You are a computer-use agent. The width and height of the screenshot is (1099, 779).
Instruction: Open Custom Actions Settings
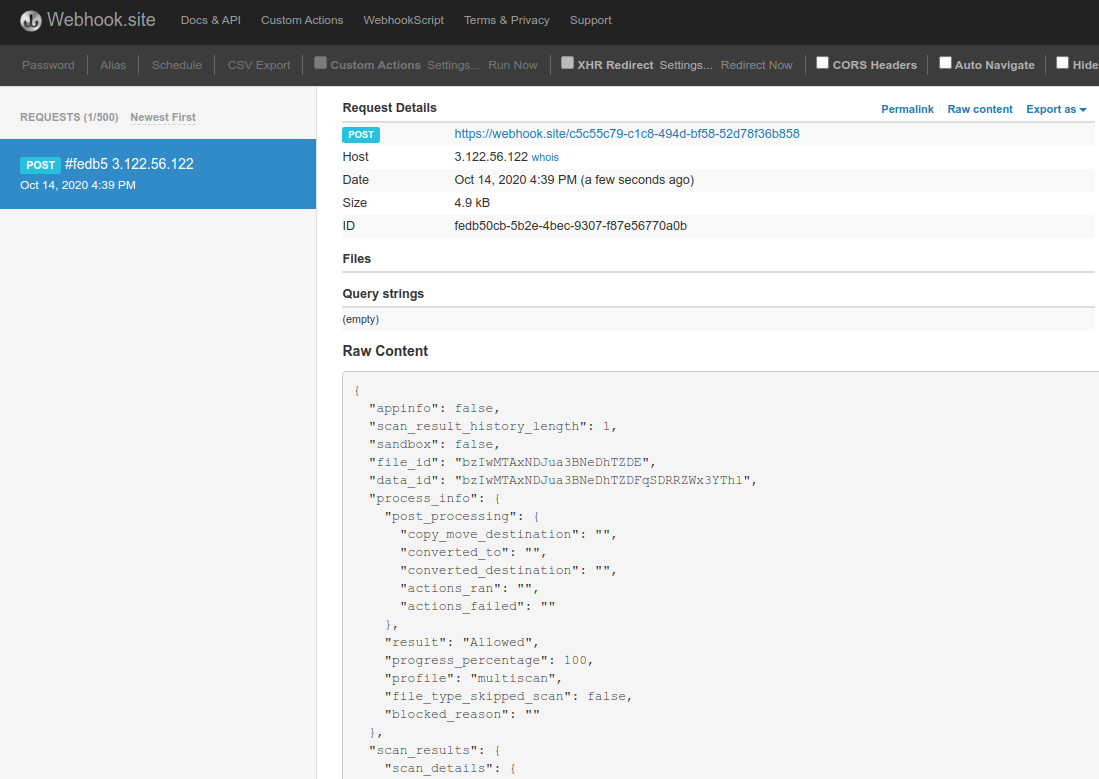pyautogui.click(x=453, y=65)
